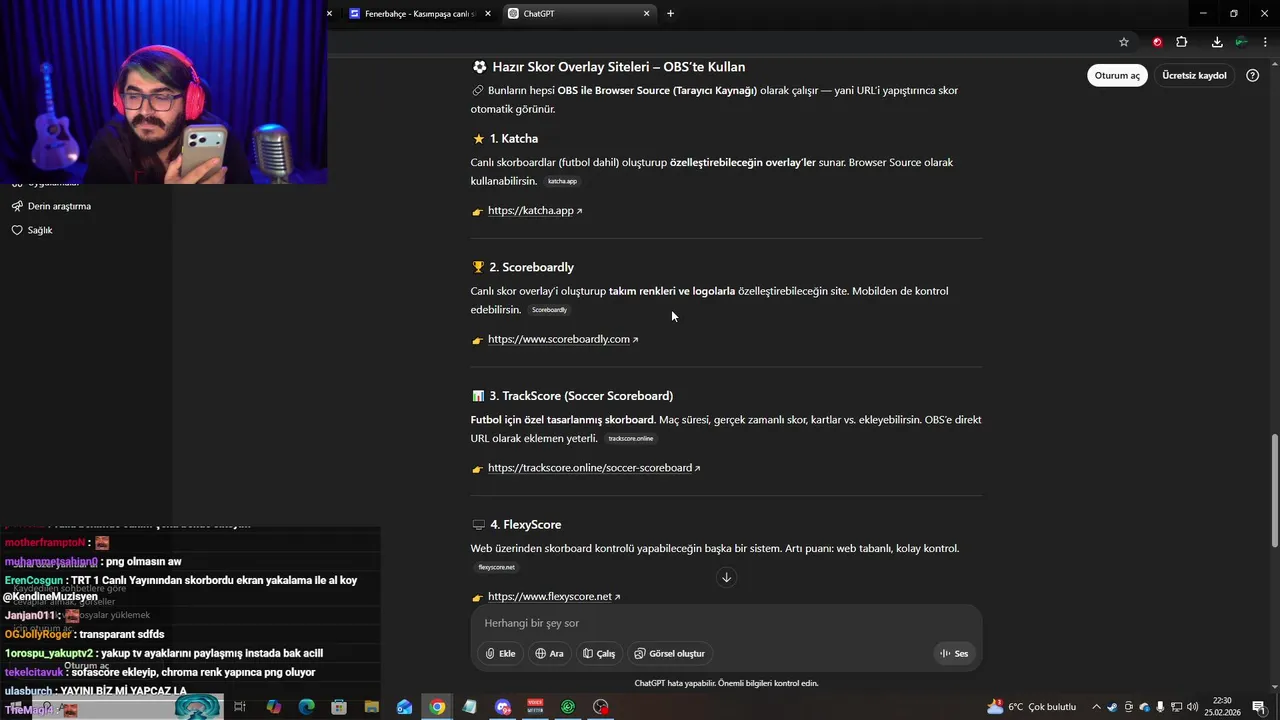This screenshot has width=1280, height=720.
Task: Open the clock showing 22:30
Action: tap(1221, 707)
